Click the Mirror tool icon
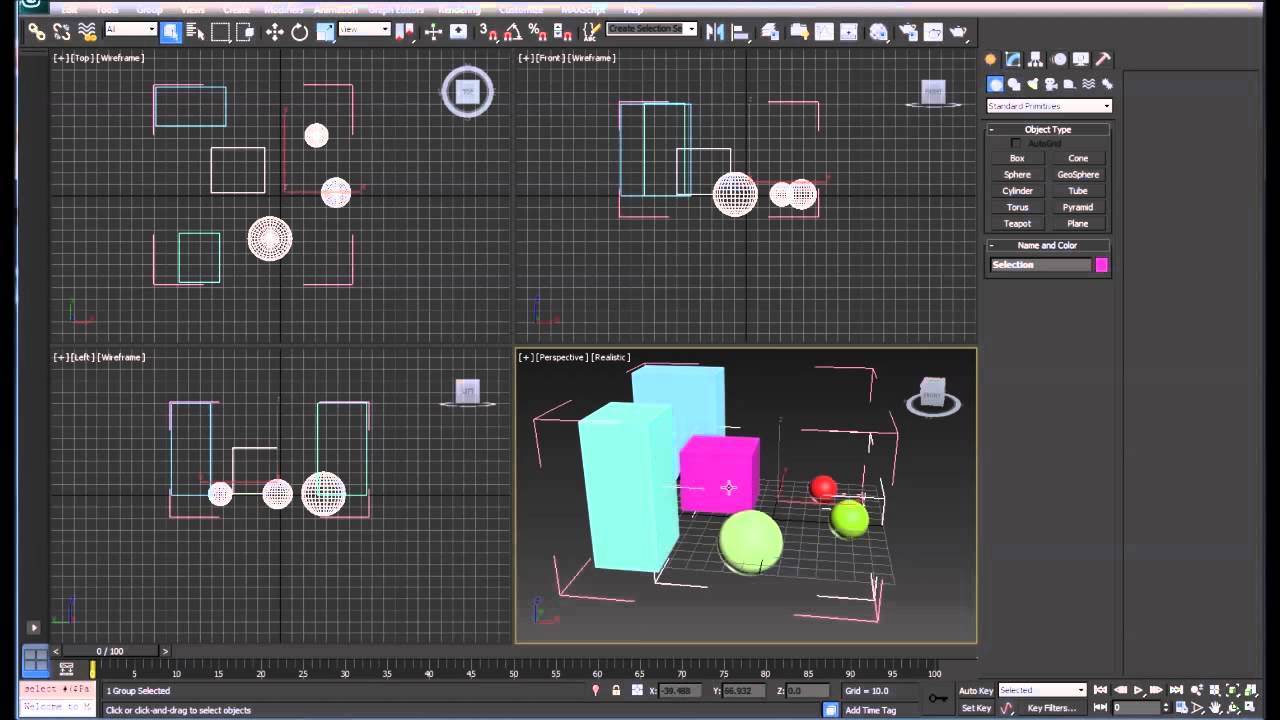This screenshot has height=720, width=1280. pos(714,32)
